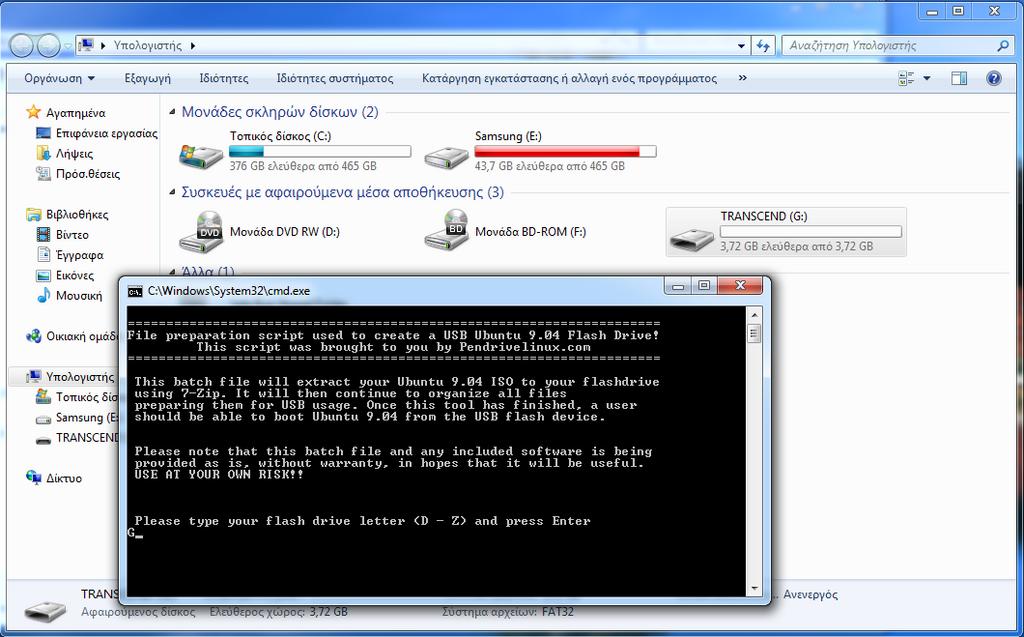Collapse the hard disk drives group
The height and width of the screenshot is (637, 1024).
pos(172,112)
